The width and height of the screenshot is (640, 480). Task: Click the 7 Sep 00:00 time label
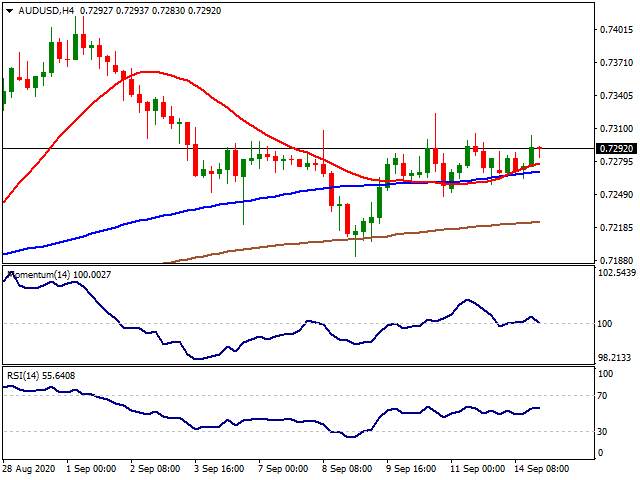[x=283, y=468]
